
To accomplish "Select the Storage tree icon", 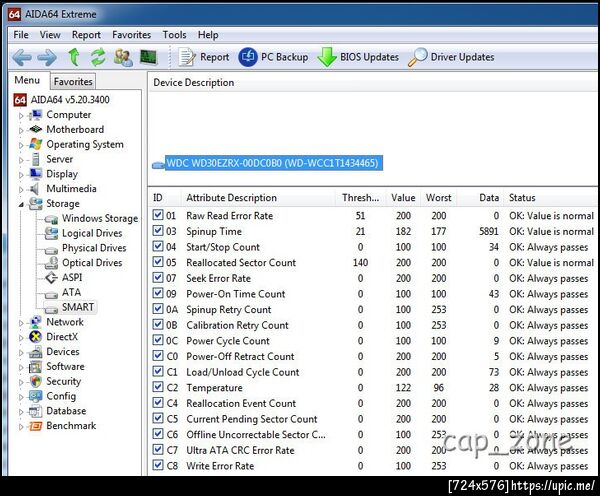I will [36, 204].
